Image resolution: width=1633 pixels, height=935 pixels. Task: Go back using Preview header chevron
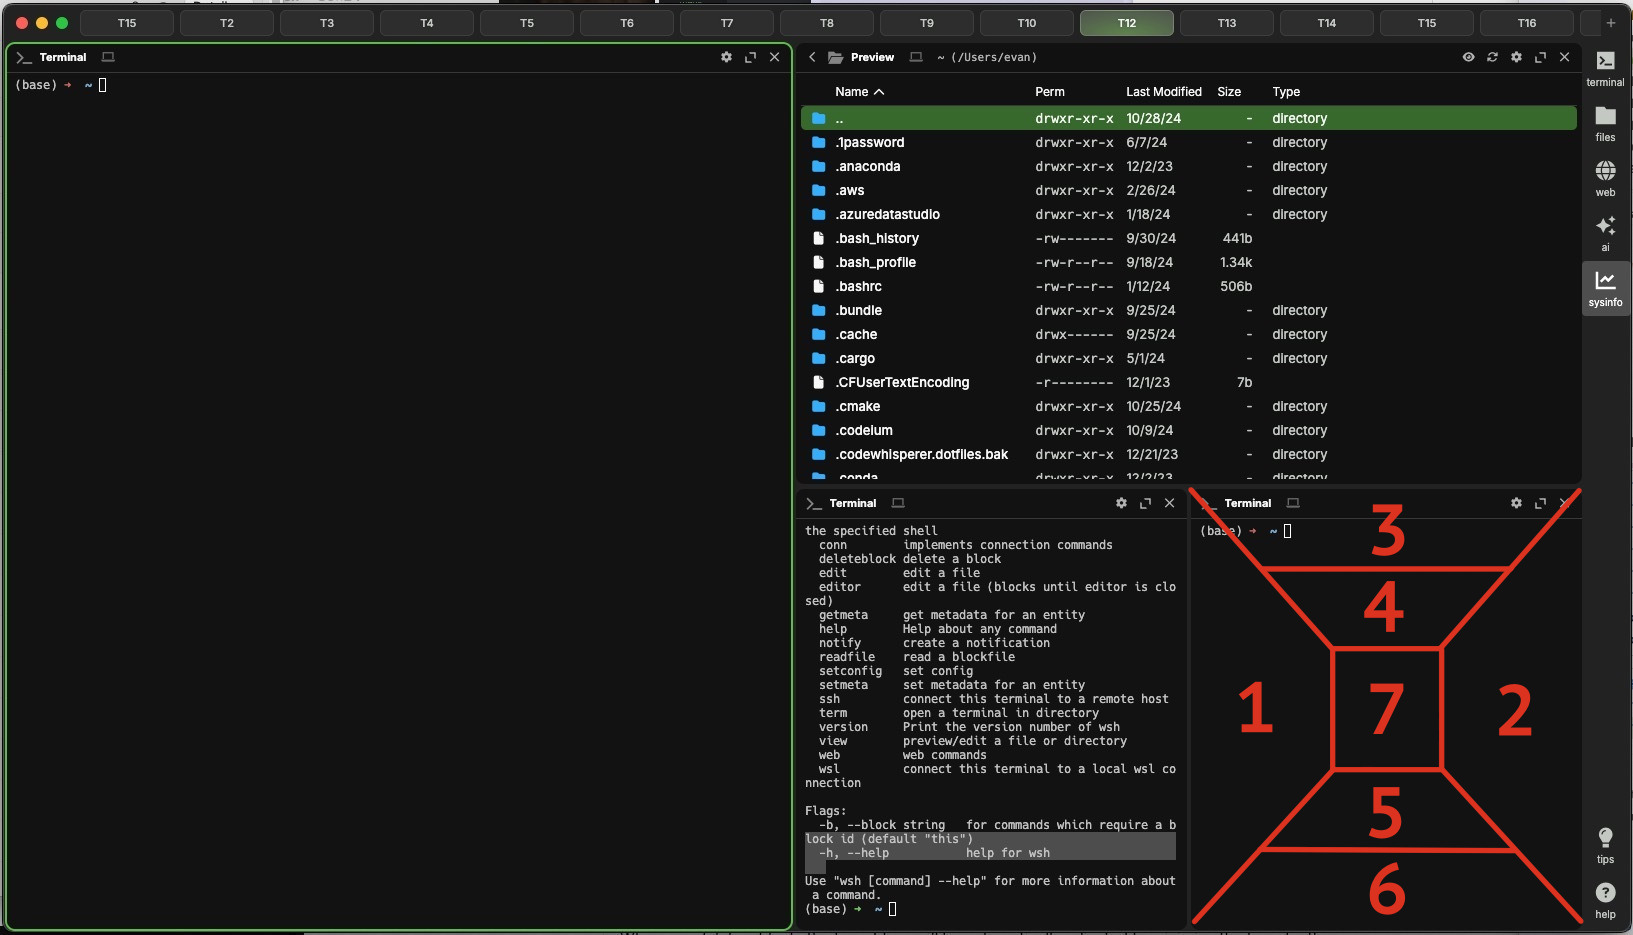click(x=812, y=57)
